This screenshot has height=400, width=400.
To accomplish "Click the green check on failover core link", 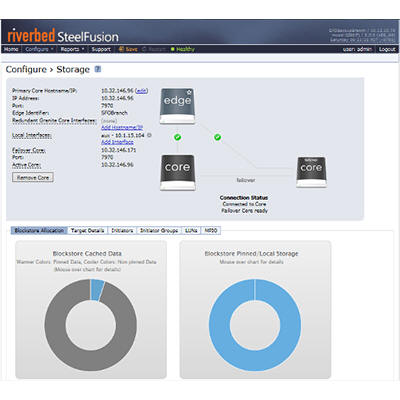I will coord(218,137).
